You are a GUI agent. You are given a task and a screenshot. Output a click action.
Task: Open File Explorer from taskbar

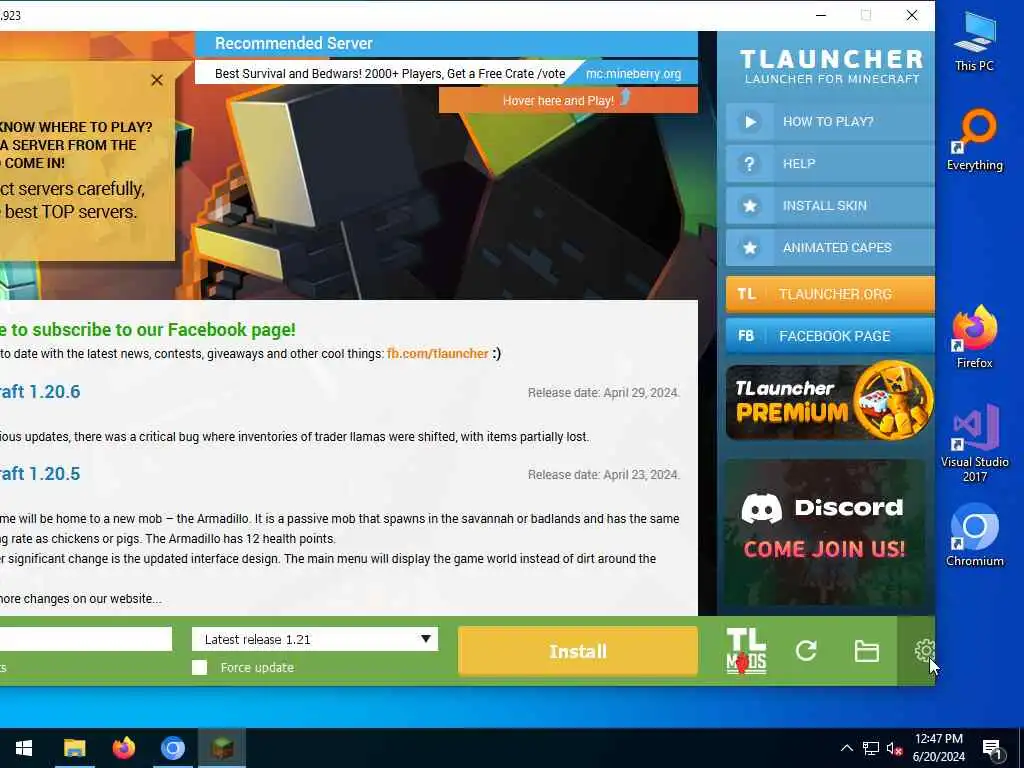(74, 748)
